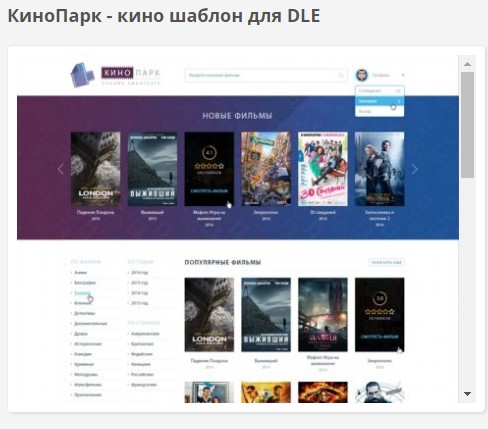Filter by Индийские films

(142, 354)
